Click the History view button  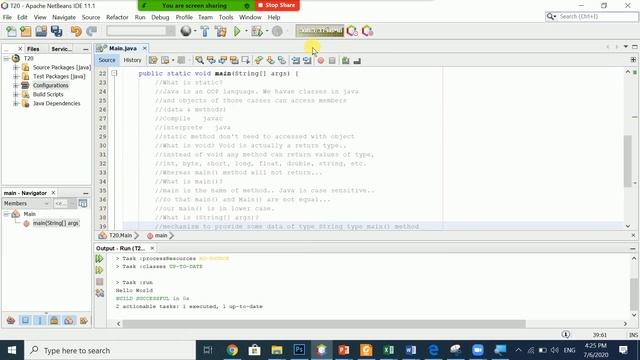pos(132,60)
